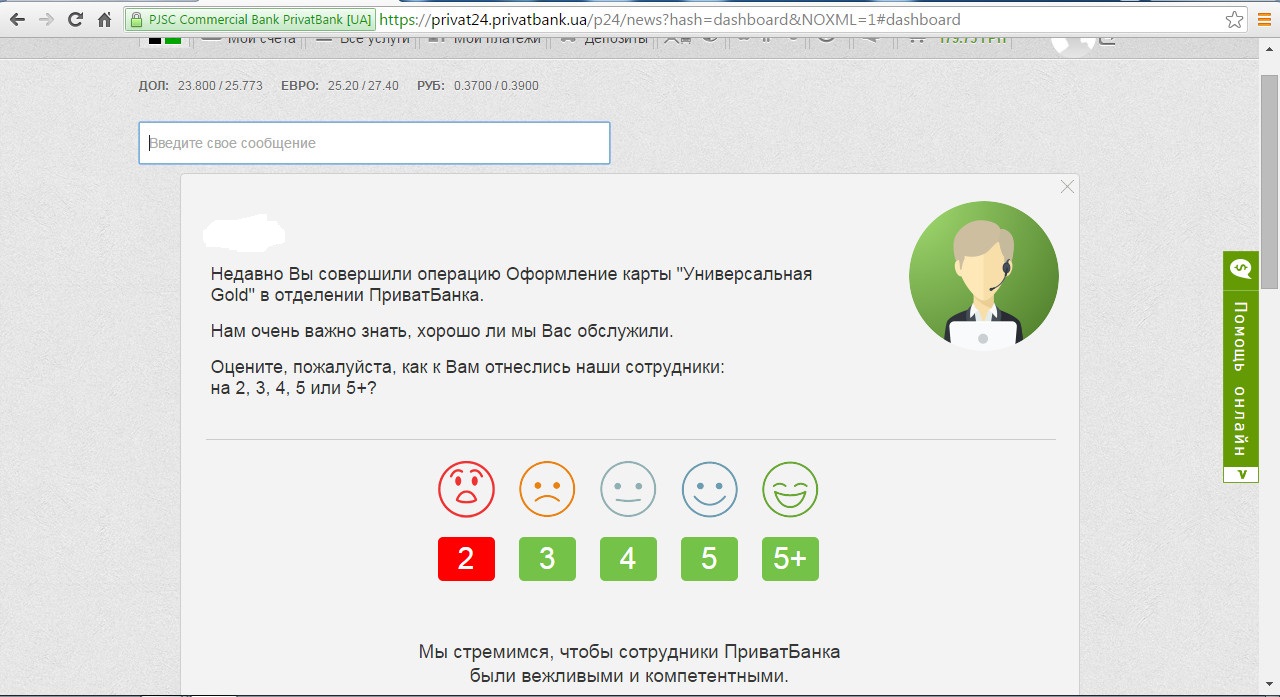Screen dimensions: 1280x697
Task: Click the 'Введите свое сообщение' message field
Action: pos(374,143)
